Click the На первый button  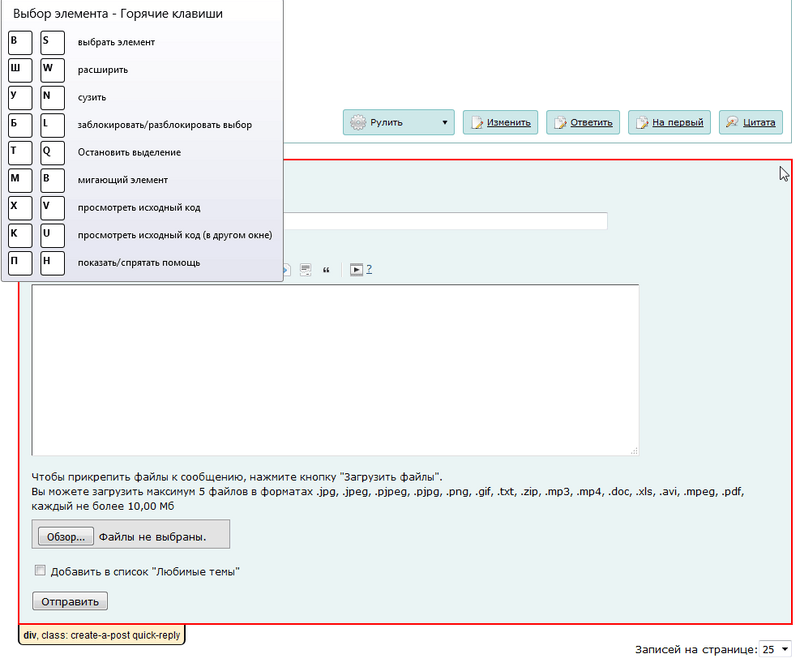click(x=669, y=122)
